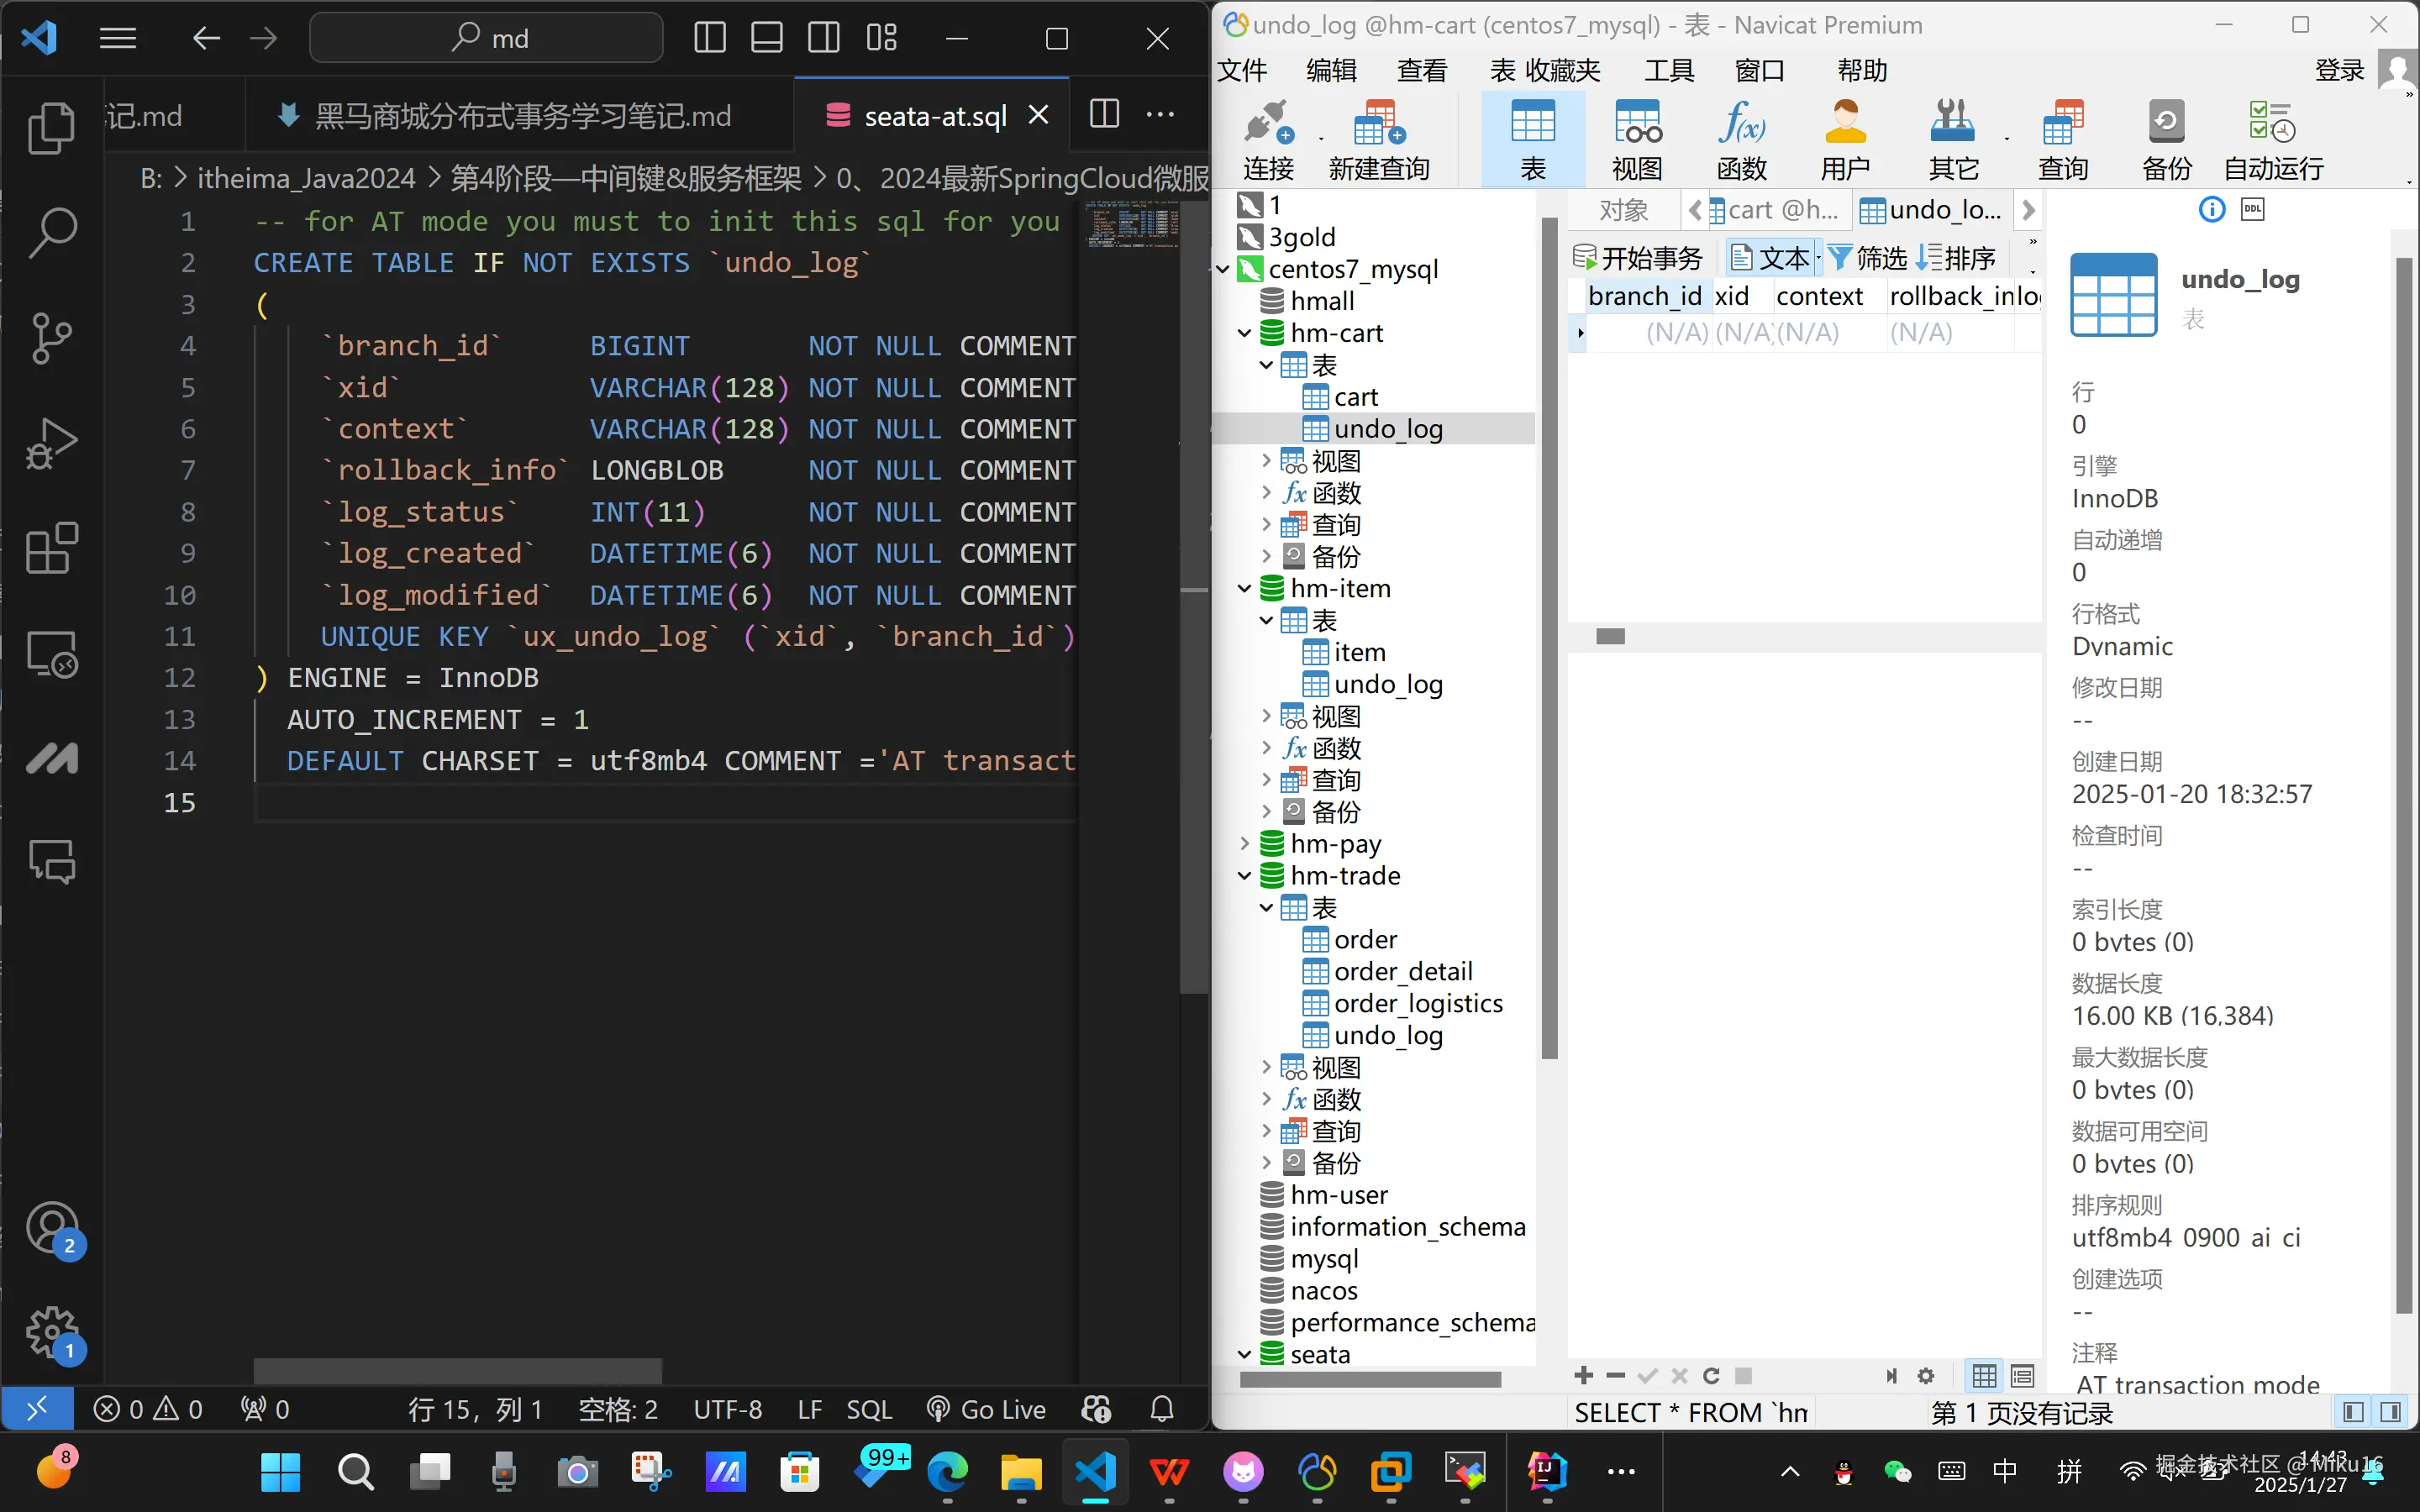Open the Source Control view
Image resolution: width=2420 pixels, height=1512 pixels.
(x=51, y=338)
